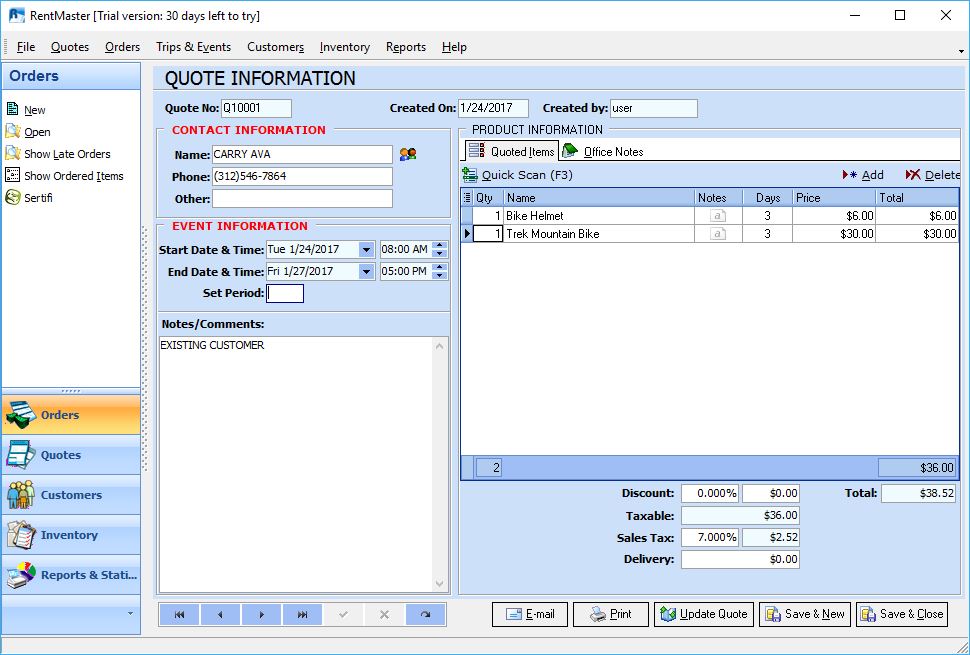The image size is (970, 655).
Task: Open the Customers navigation panel
Action: [70, 495]
